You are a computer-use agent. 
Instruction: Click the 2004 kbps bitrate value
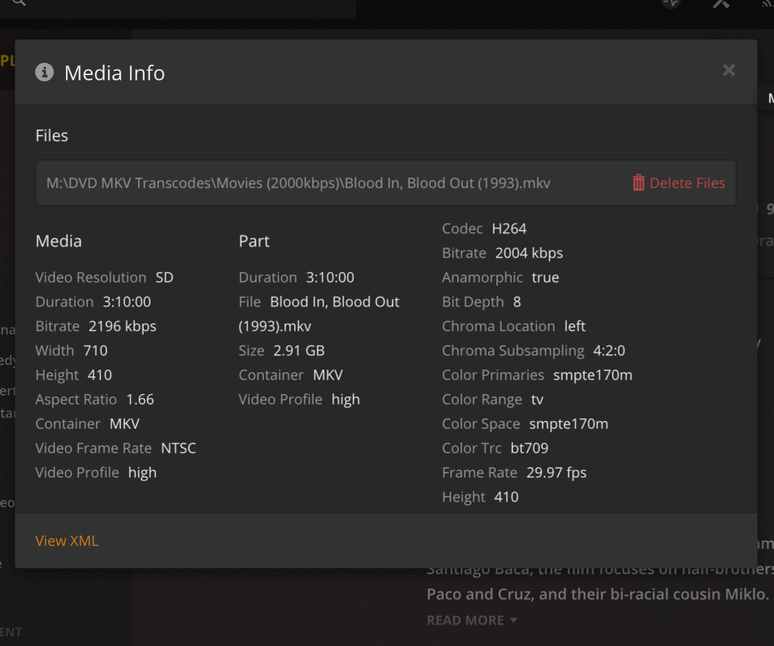pos(529,253)
